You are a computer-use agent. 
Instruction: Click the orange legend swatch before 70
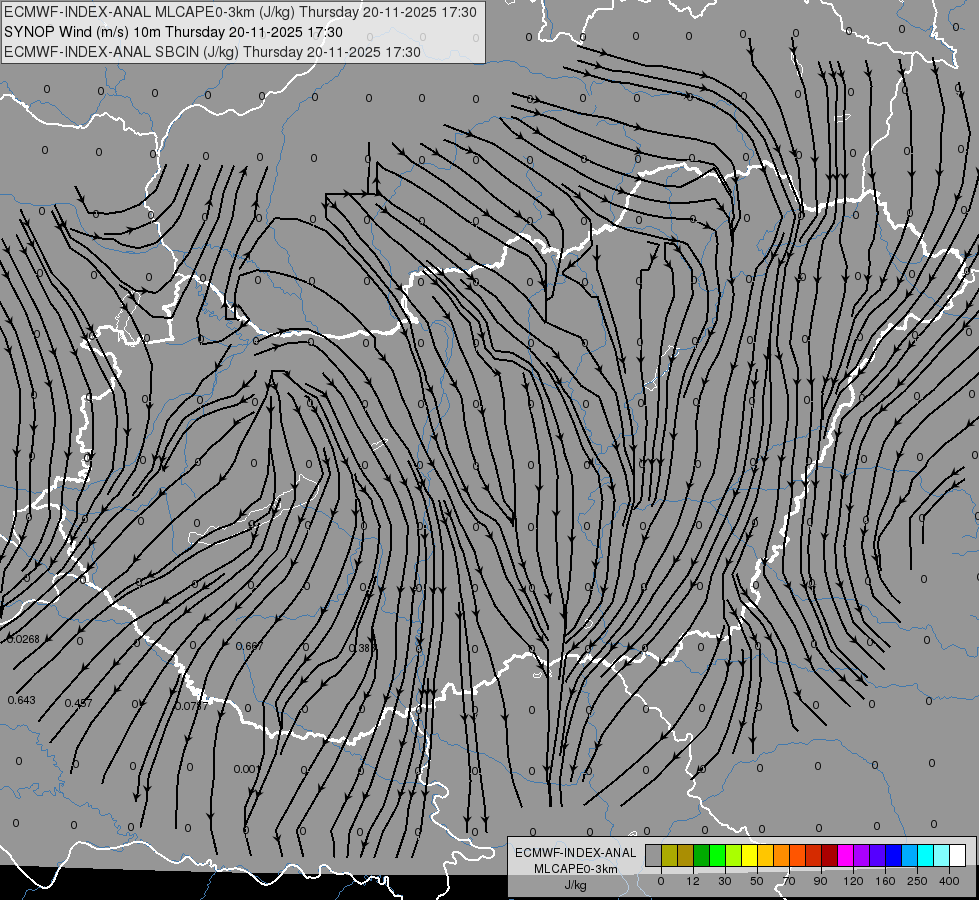[782, 855]
